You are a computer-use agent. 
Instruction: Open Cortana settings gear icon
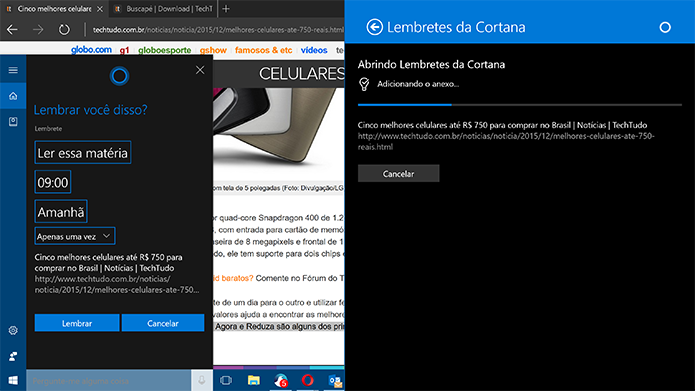(13, 330)
